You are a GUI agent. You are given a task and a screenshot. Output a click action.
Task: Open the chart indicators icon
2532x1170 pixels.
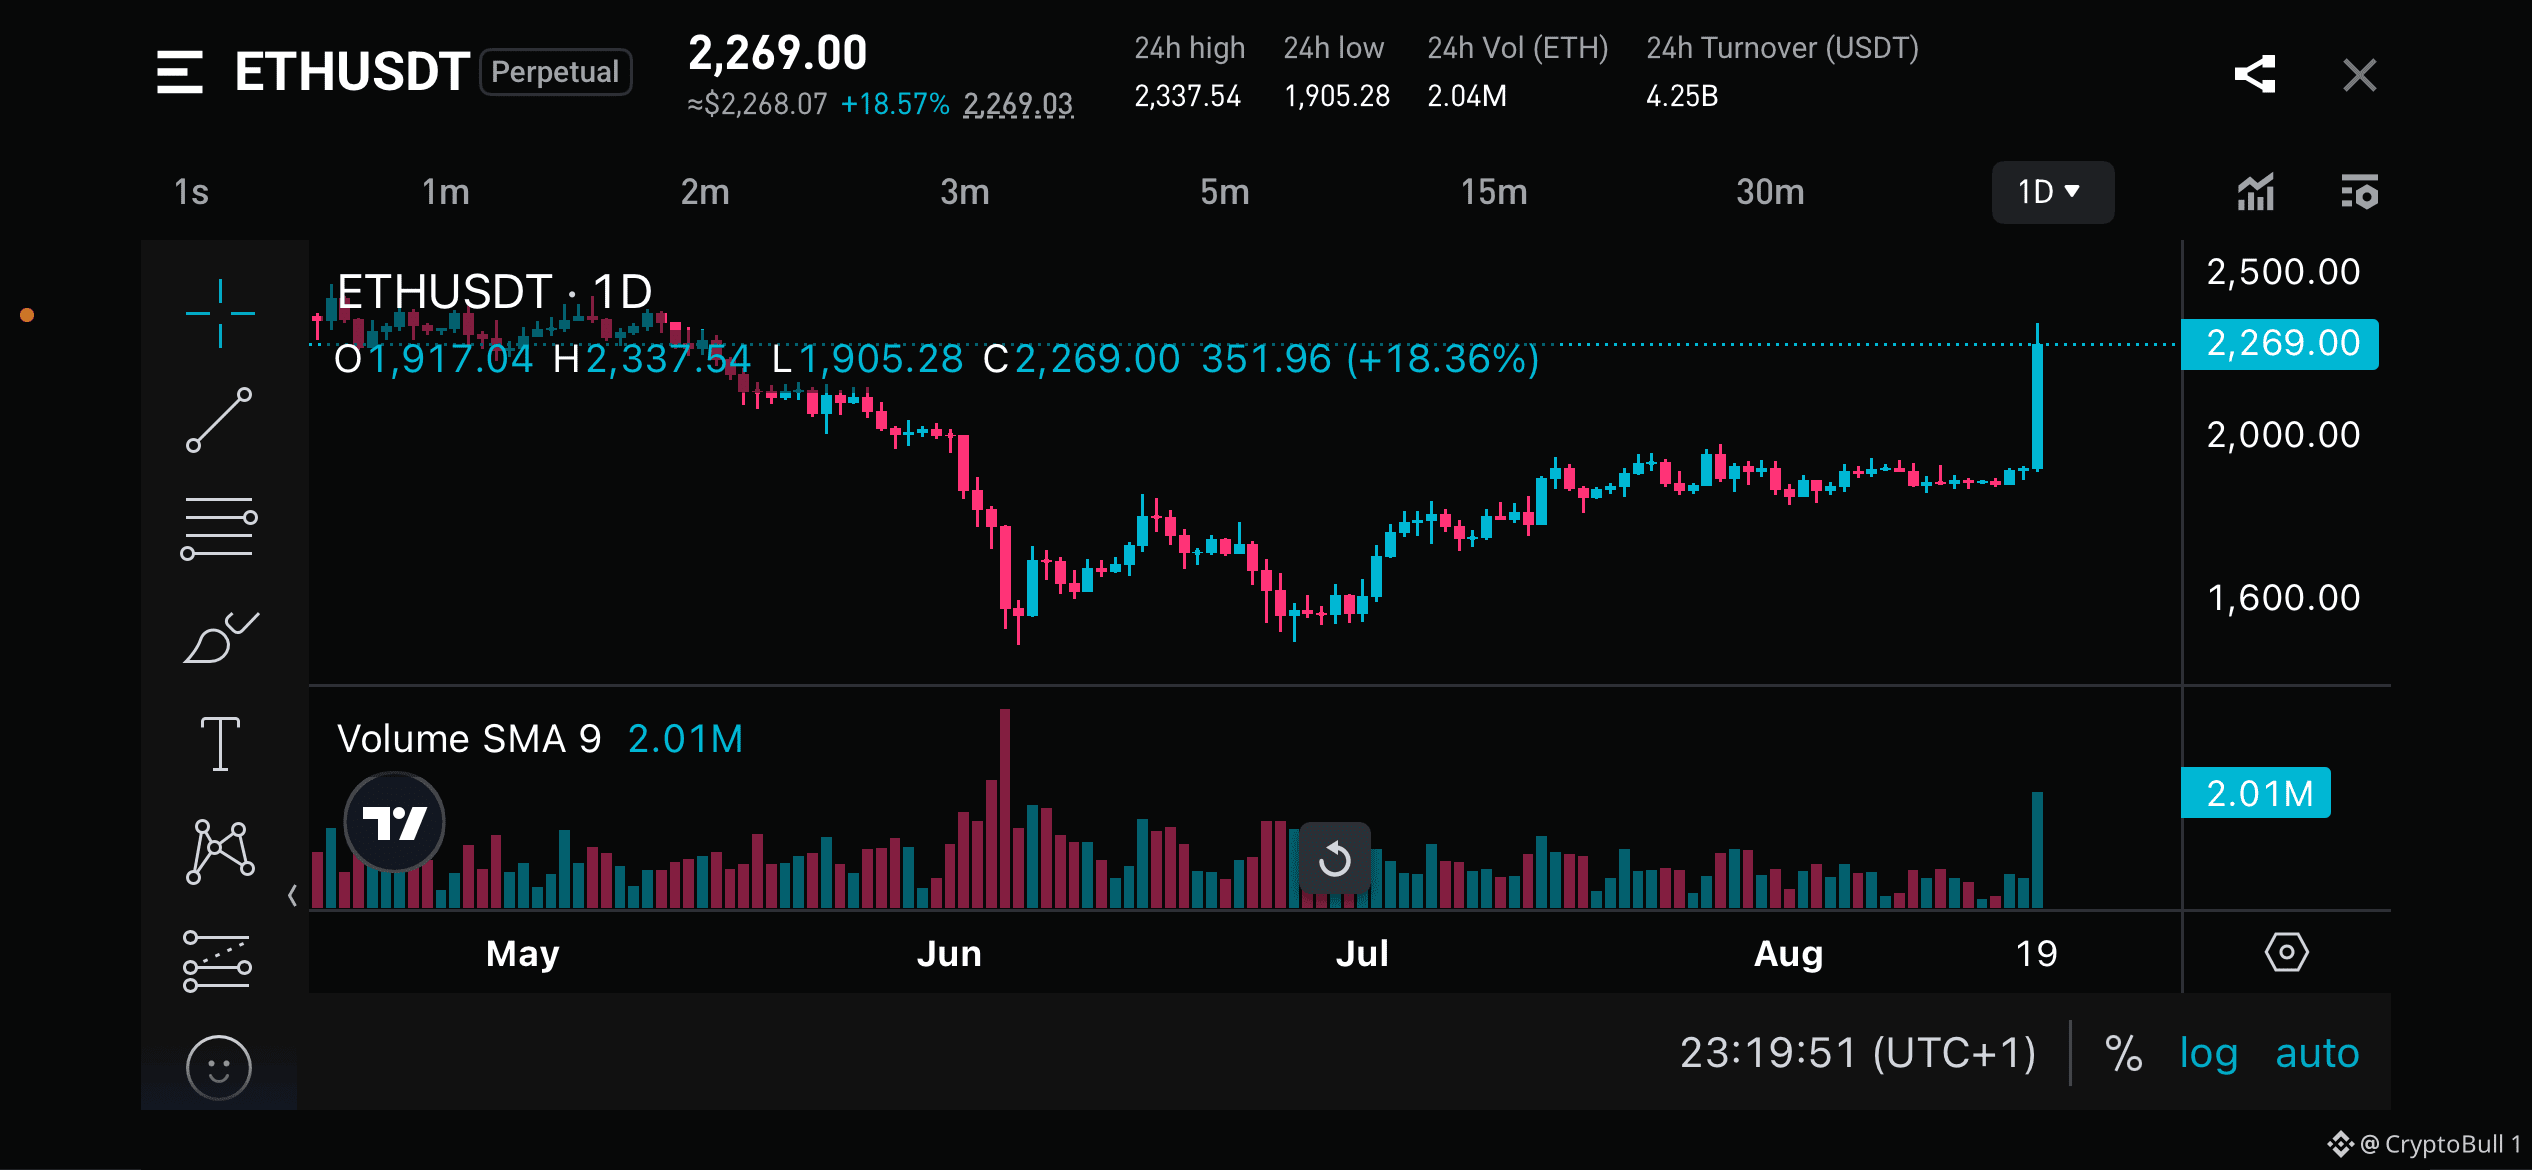2256,192
